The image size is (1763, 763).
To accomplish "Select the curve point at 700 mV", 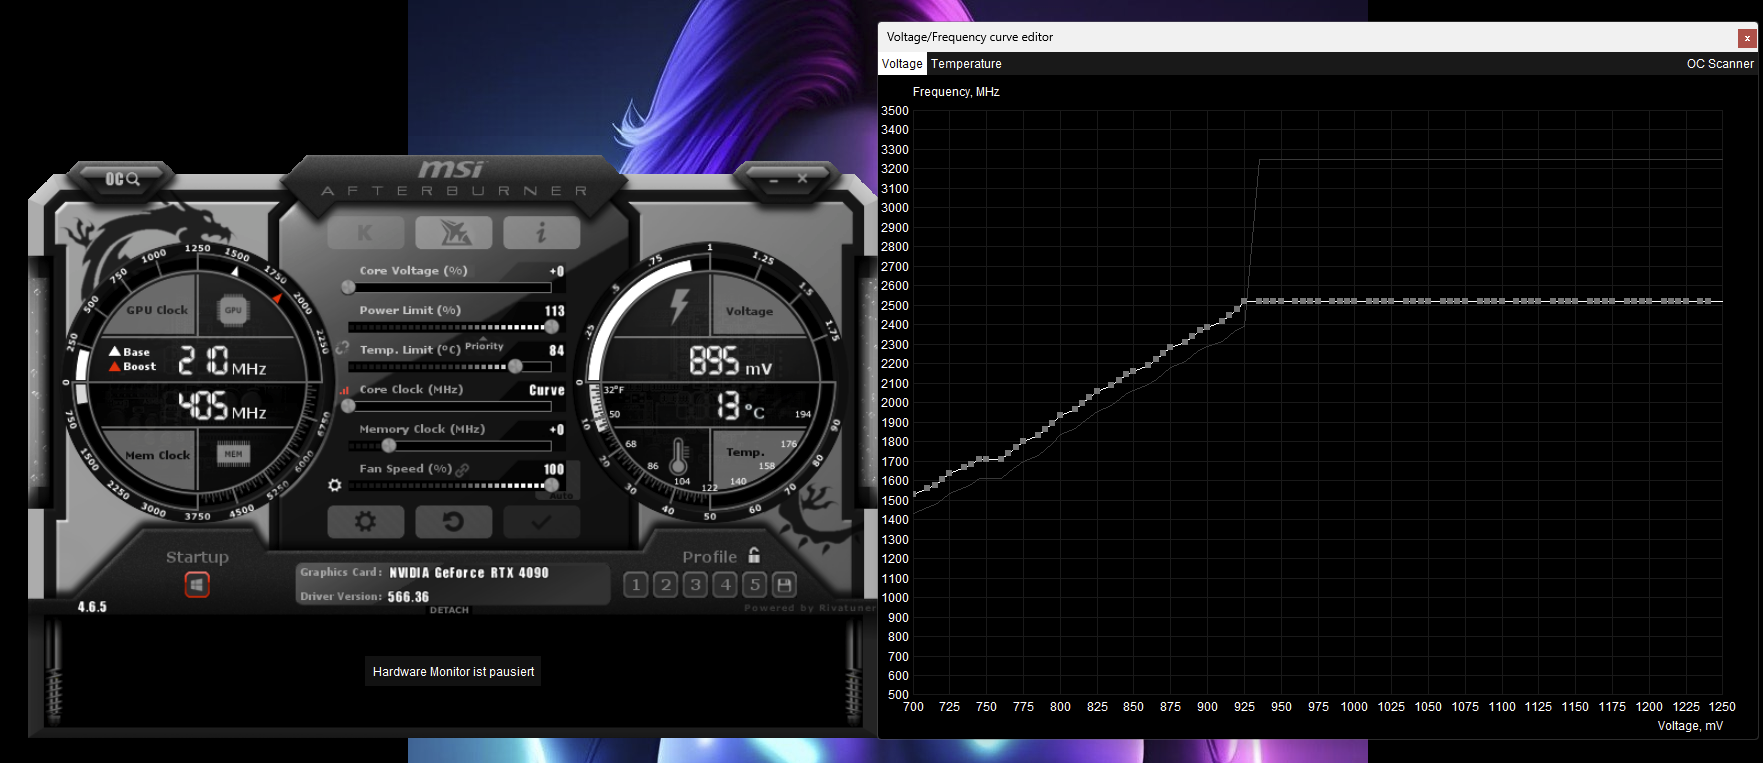I will coord(914,495).
